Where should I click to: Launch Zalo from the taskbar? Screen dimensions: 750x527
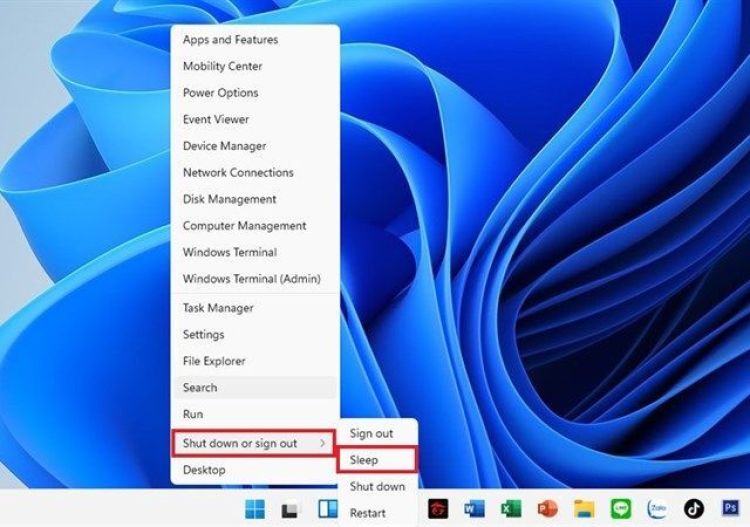click(657, 508)
